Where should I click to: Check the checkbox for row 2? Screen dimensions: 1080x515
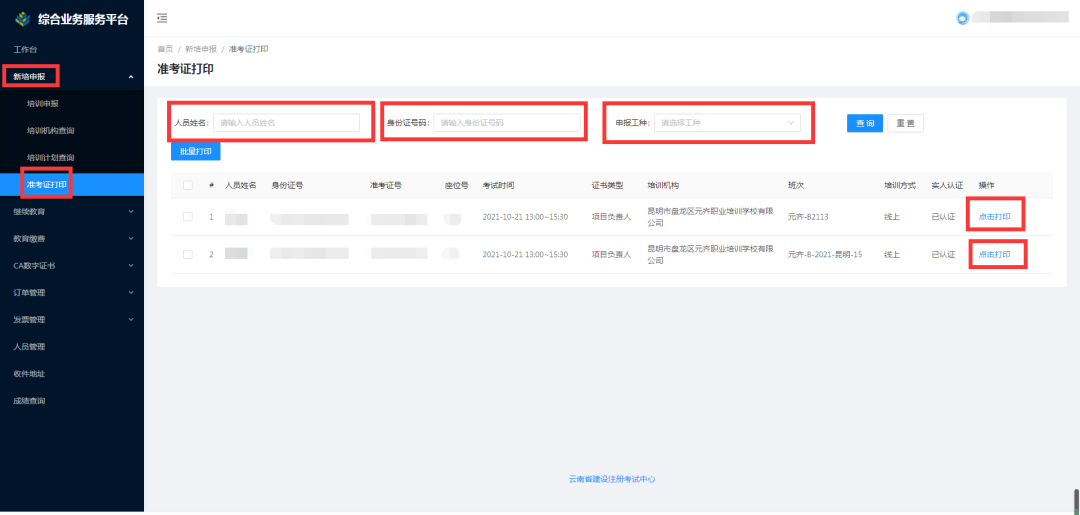pyautogui.click(x=187, y=254)
